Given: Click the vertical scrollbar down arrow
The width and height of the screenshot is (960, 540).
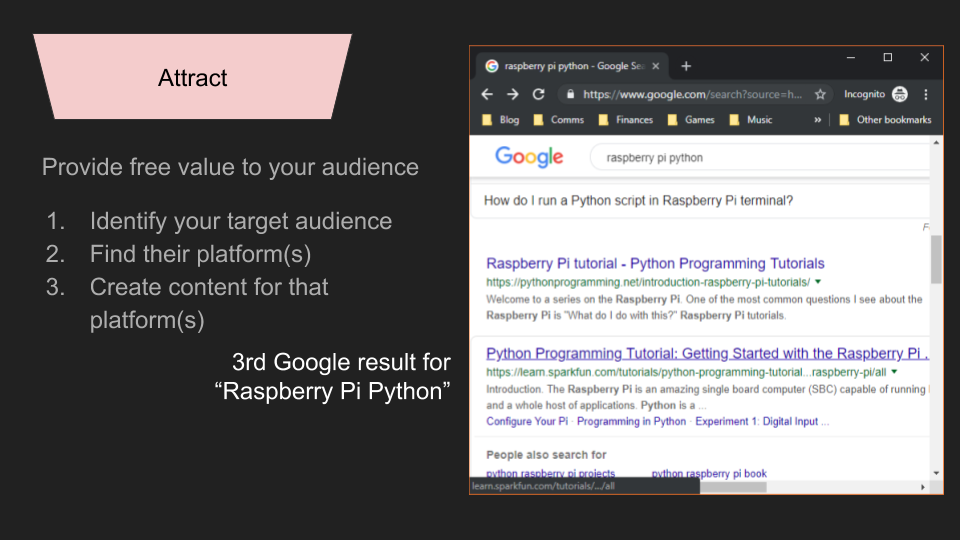Looking at the screenshot, I should 936,473.
